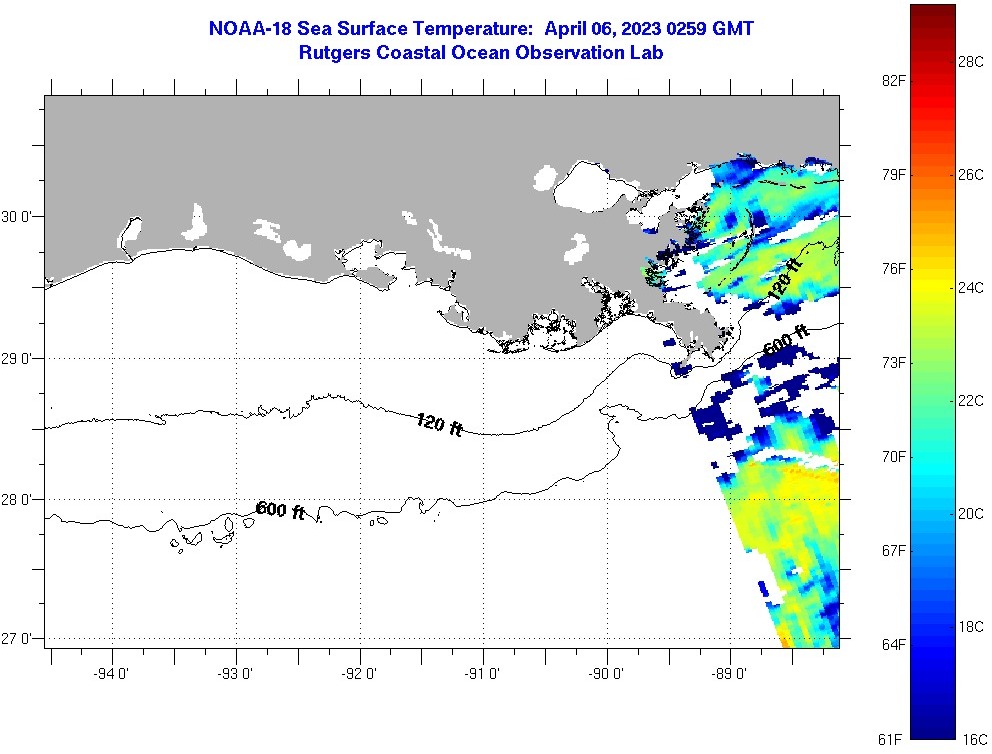Click the 82F label on the color scale
The image size is (992, 754).
894,80
